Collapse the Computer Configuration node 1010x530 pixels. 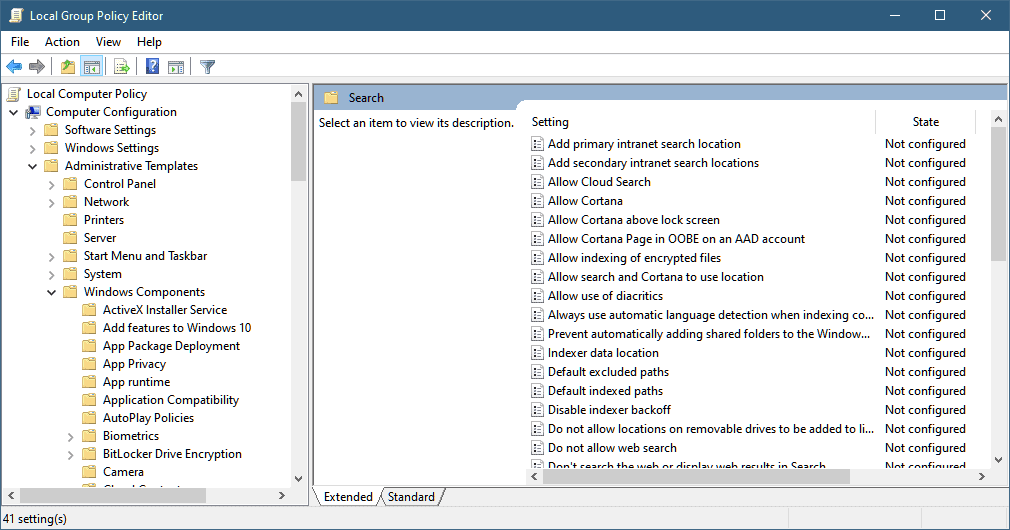(14, 112)
